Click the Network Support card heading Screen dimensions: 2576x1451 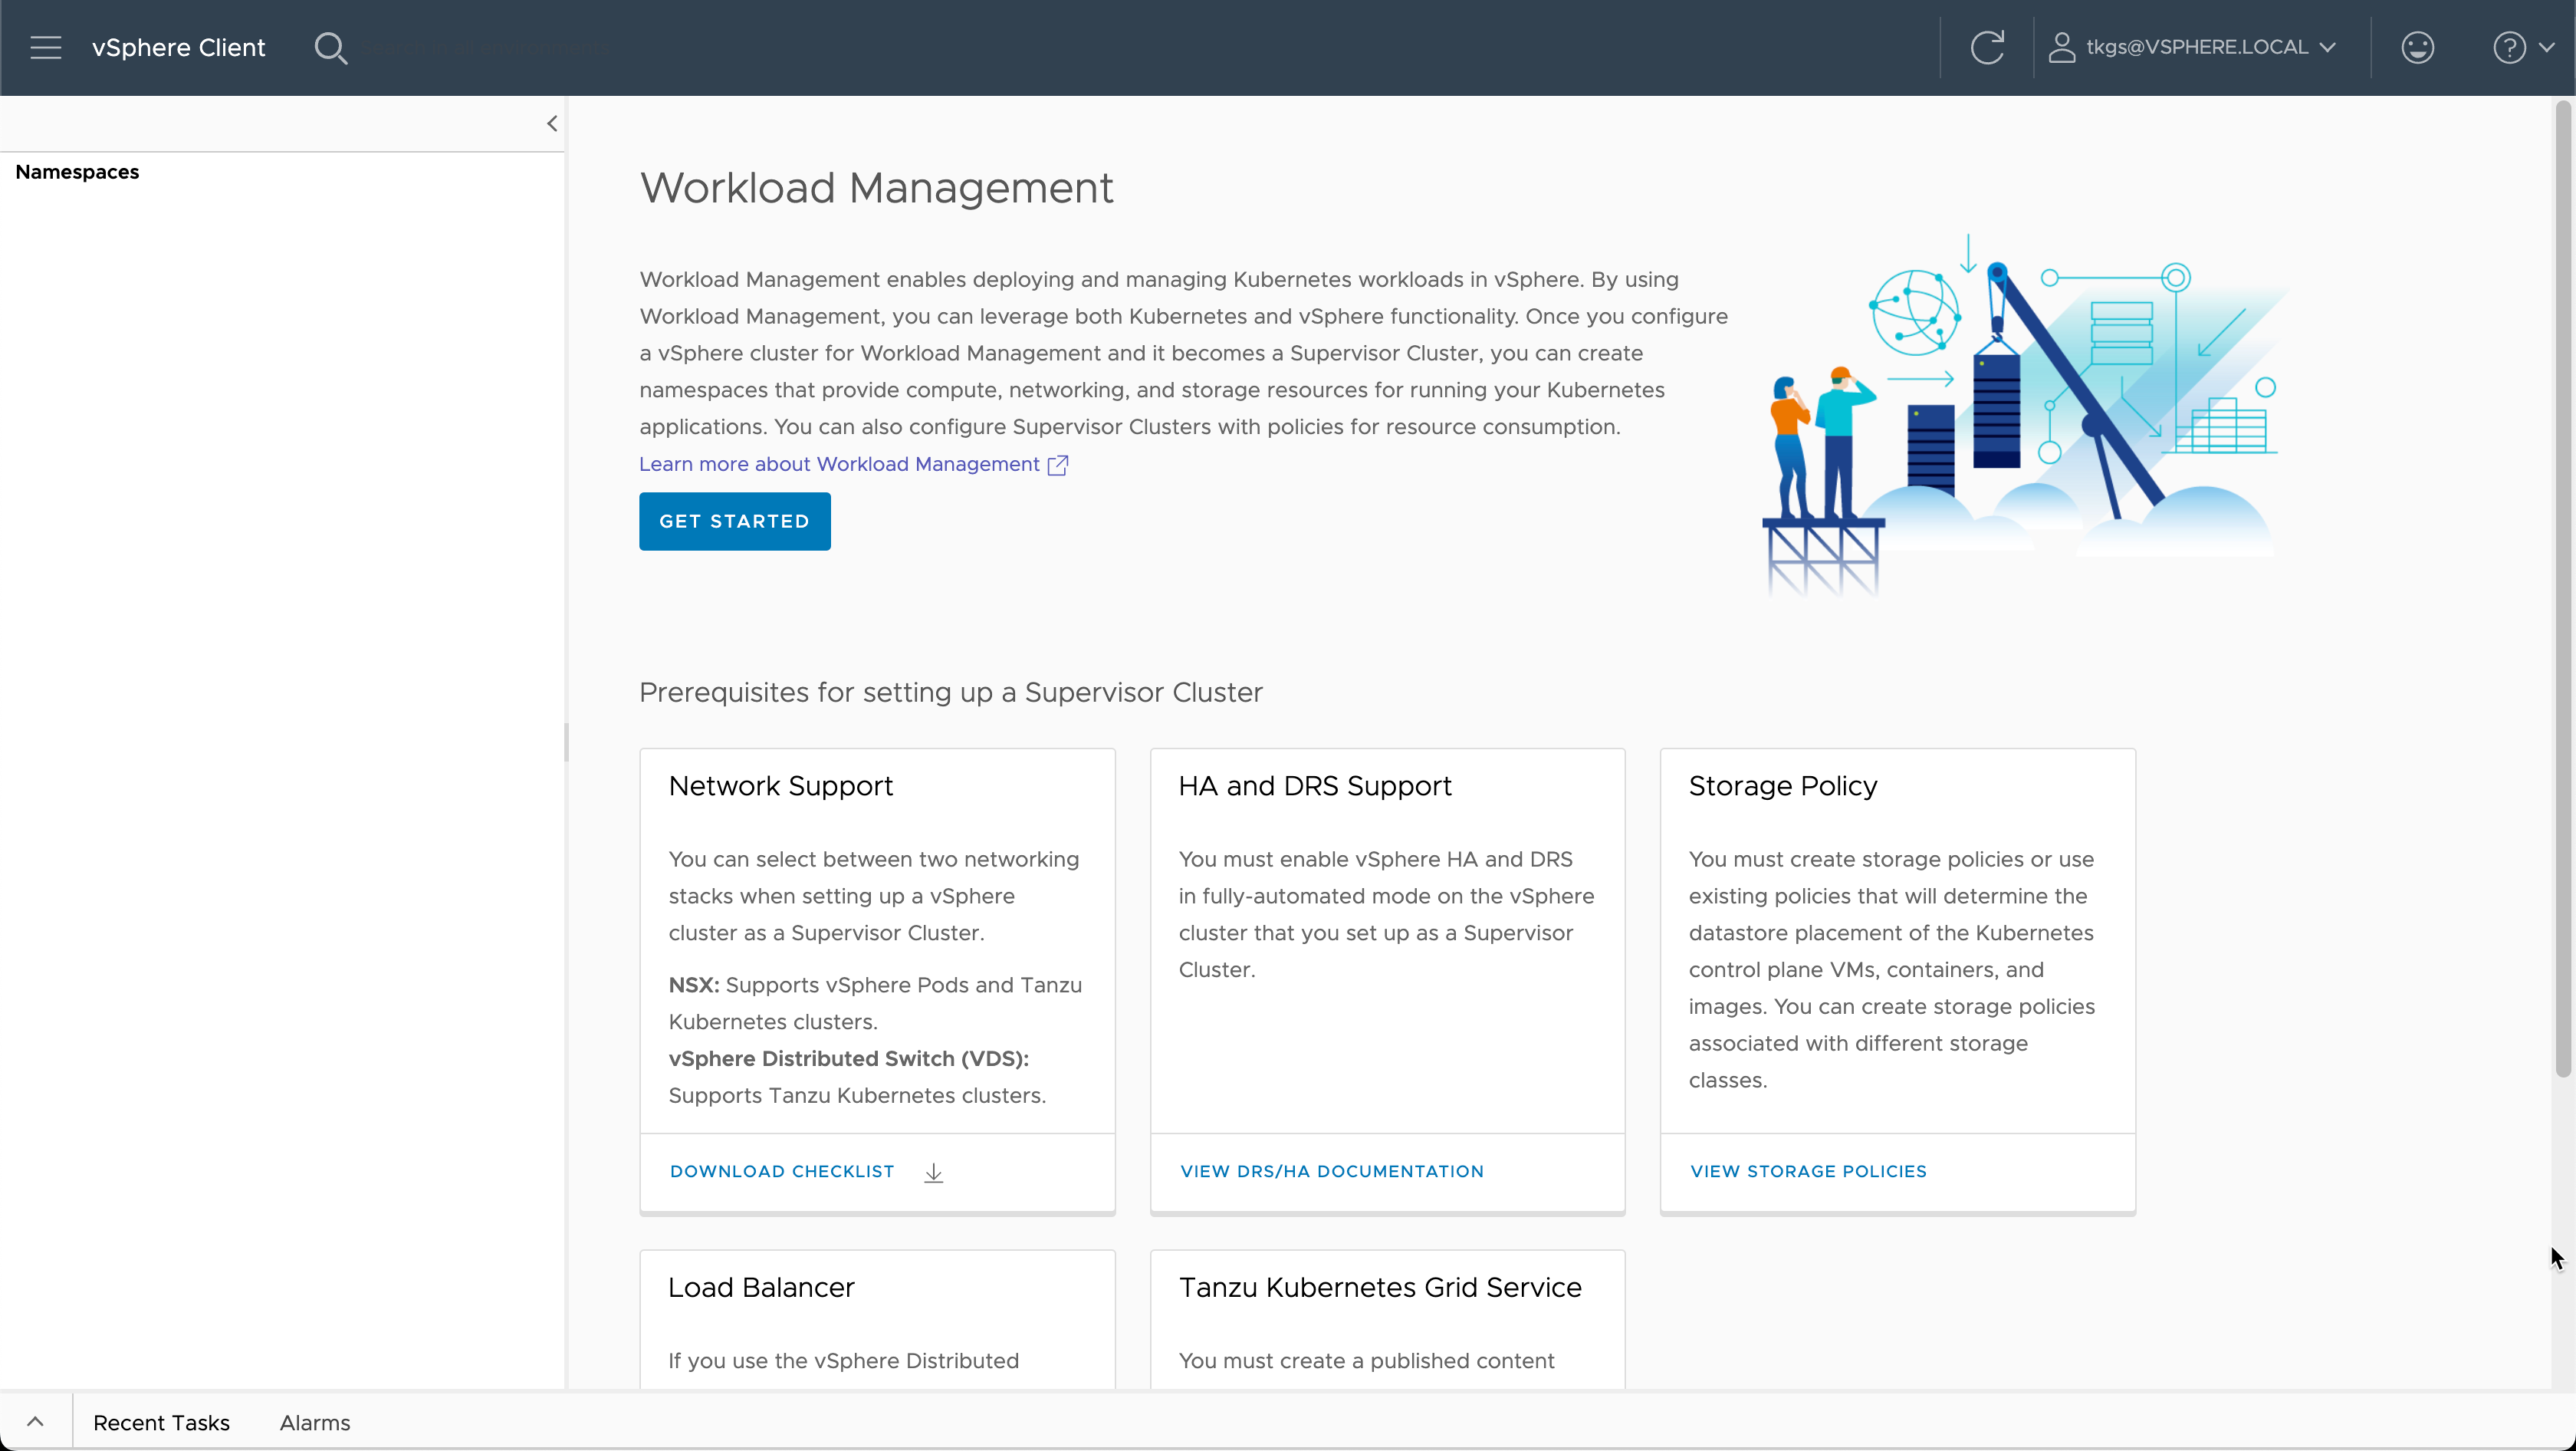(x=781, y=786)
